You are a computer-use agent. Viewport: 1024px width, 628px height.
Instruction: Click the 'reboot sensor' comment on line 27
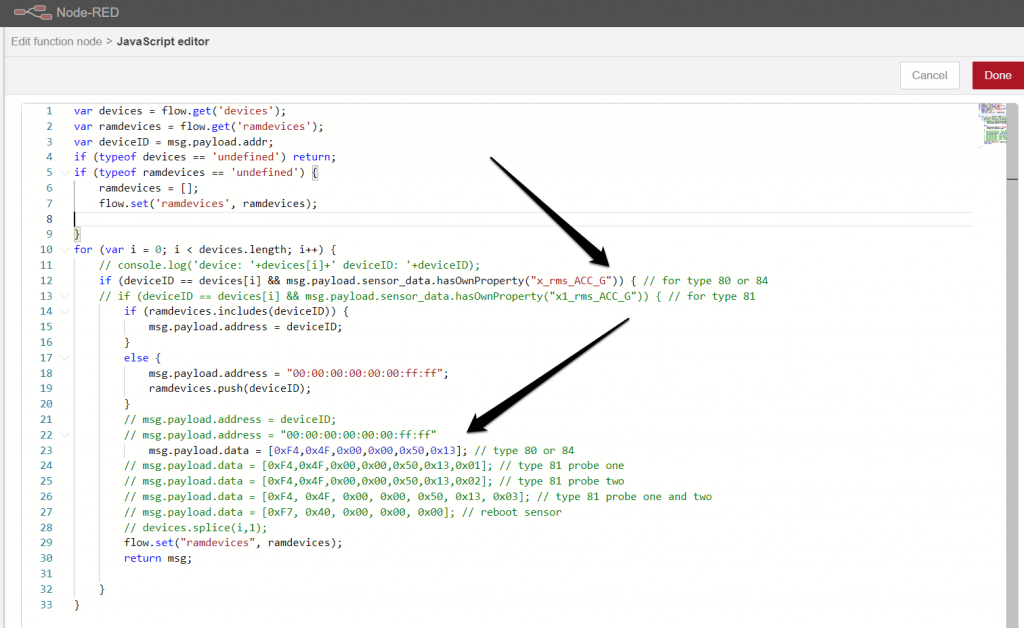coord(511,512)
